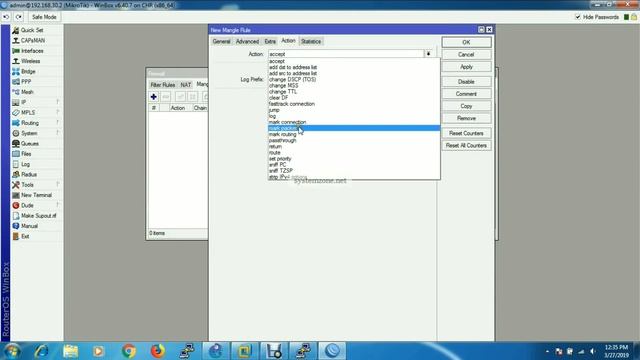640x360 pixels.
Task: Switch to Advanced tab
Action: point(247,41)
